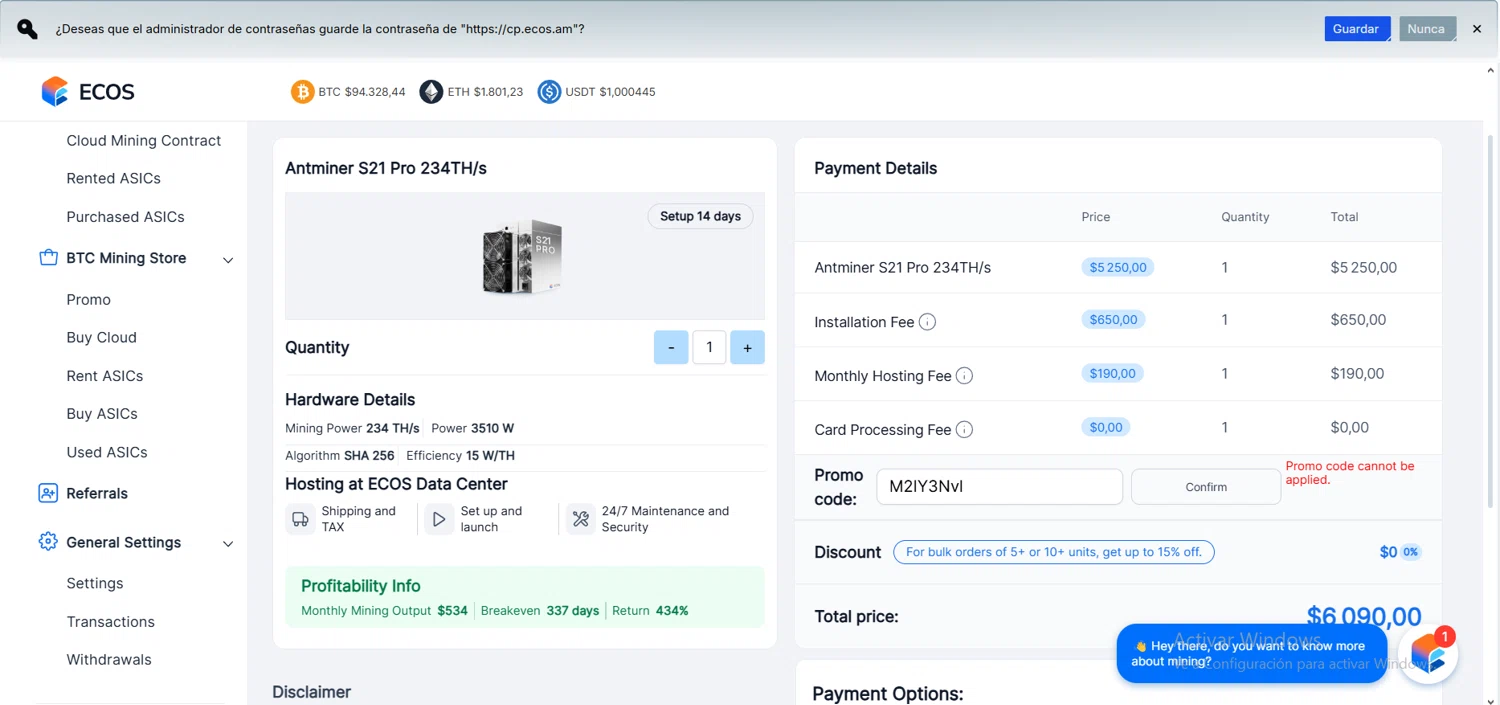Open Cloud Mining Contract page

(143, 140)
